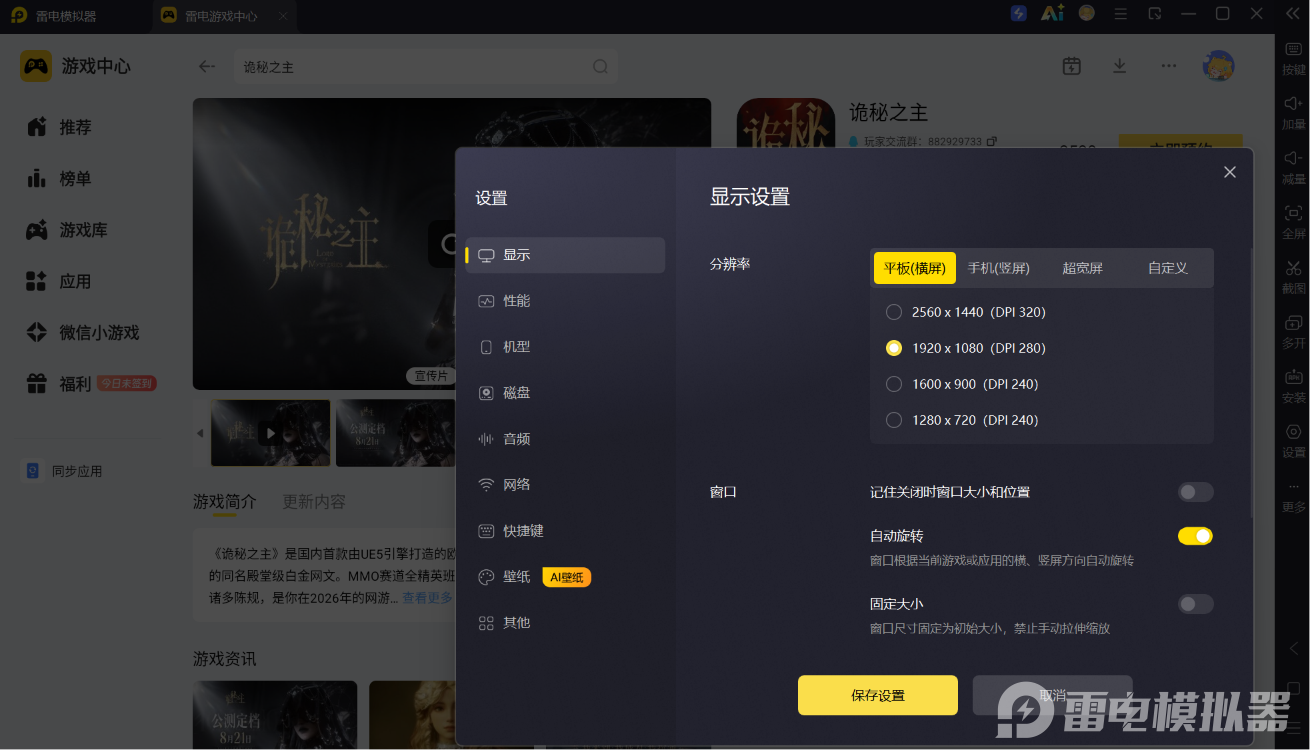Open the 自定义 resolution tab
This screenshot has width=1310, height=750.
[x=1167, y=268]
